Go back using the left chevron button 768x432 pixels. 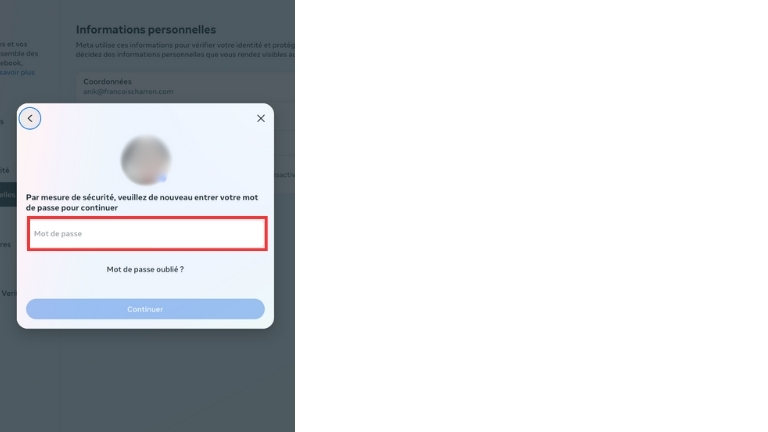(x=30, y=119)
